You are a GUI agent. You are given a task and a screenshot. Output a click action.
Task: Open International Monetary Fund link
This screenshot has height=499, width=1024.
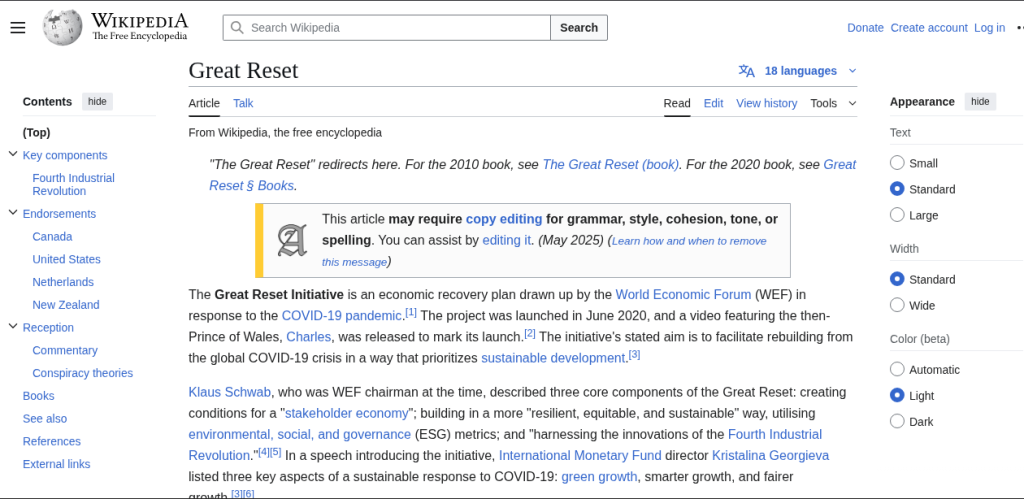click(x=581, y=455)
